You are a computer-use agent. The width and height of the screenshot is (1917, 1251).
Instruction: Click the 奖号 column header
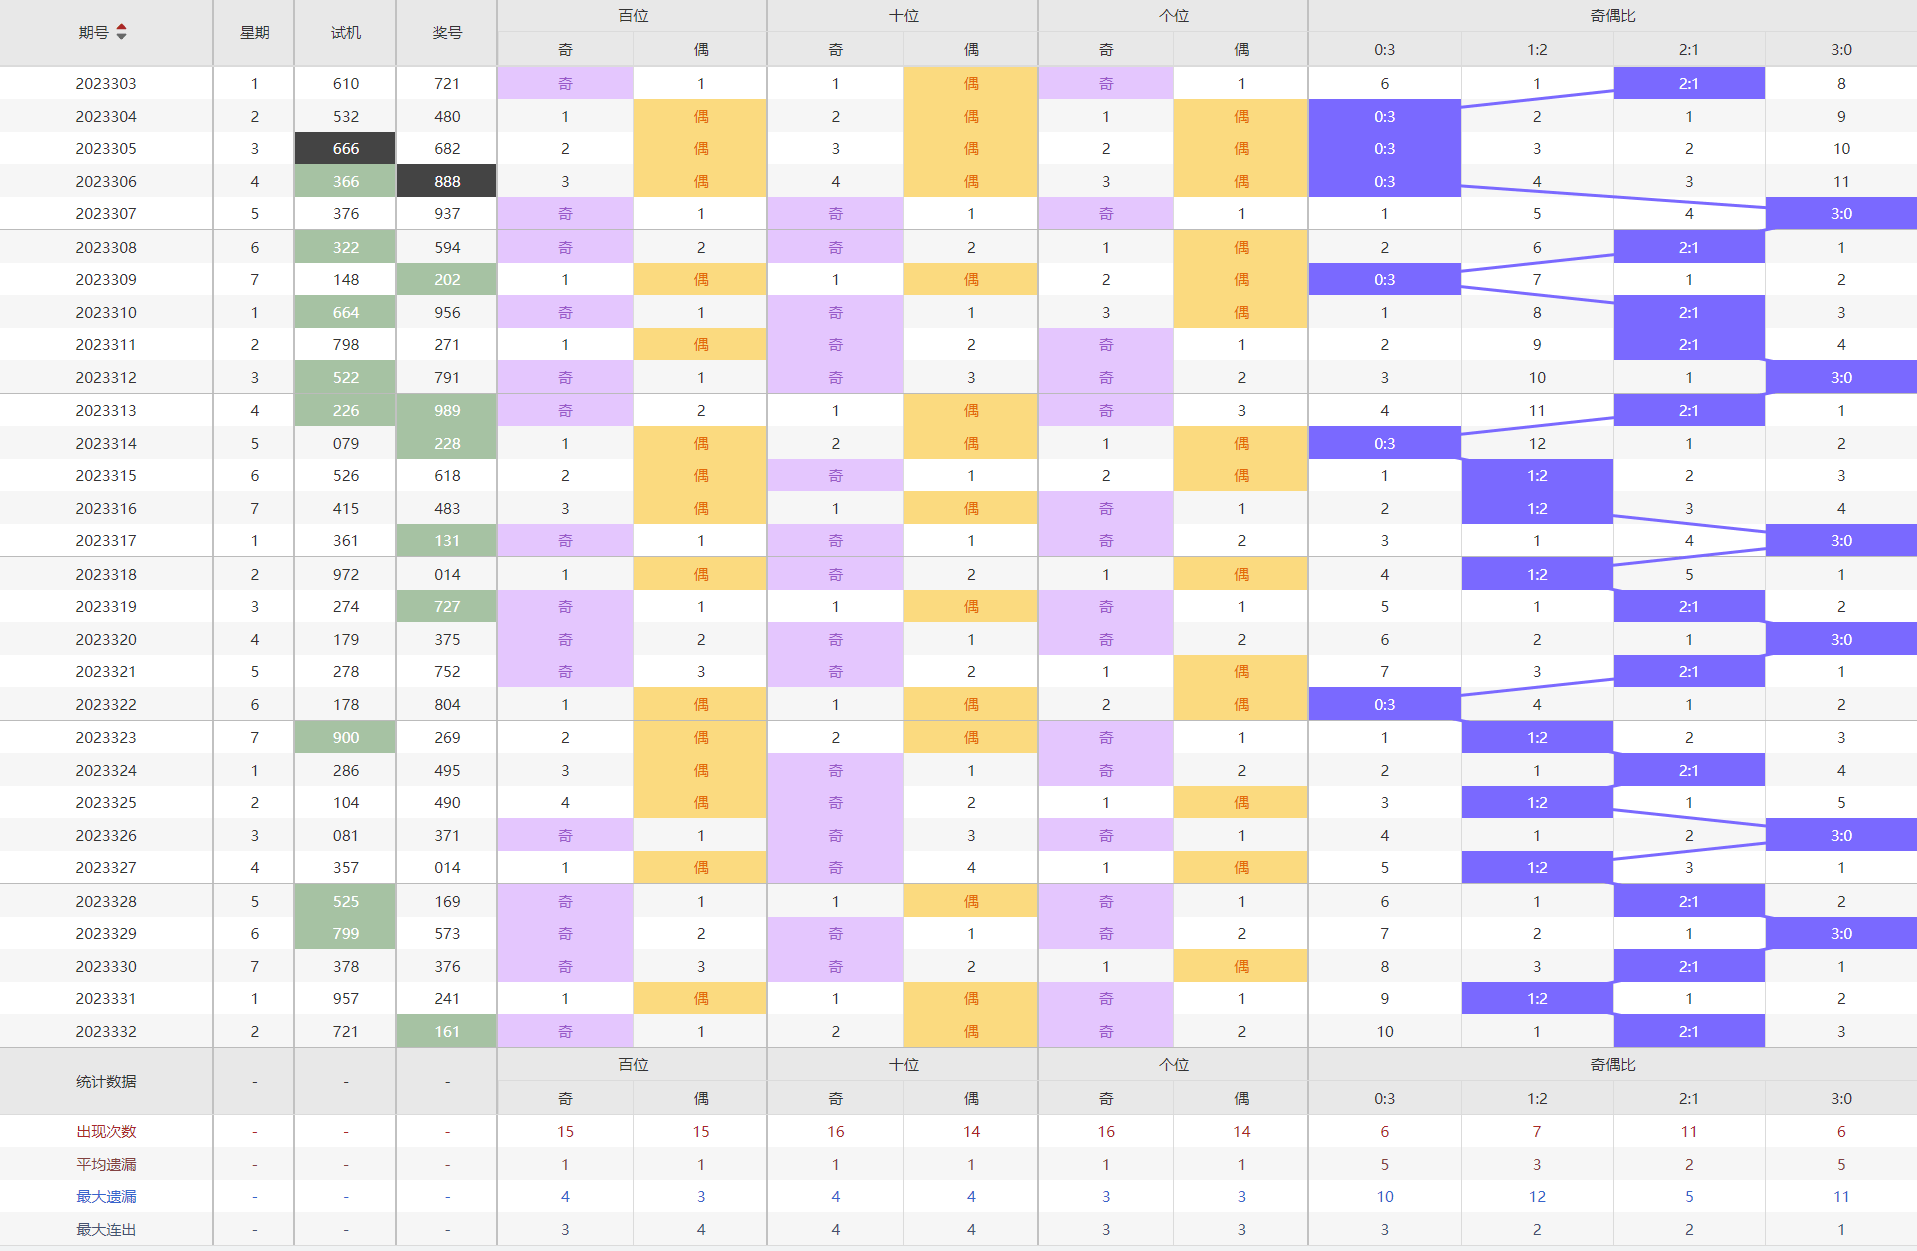click(447, 32)
